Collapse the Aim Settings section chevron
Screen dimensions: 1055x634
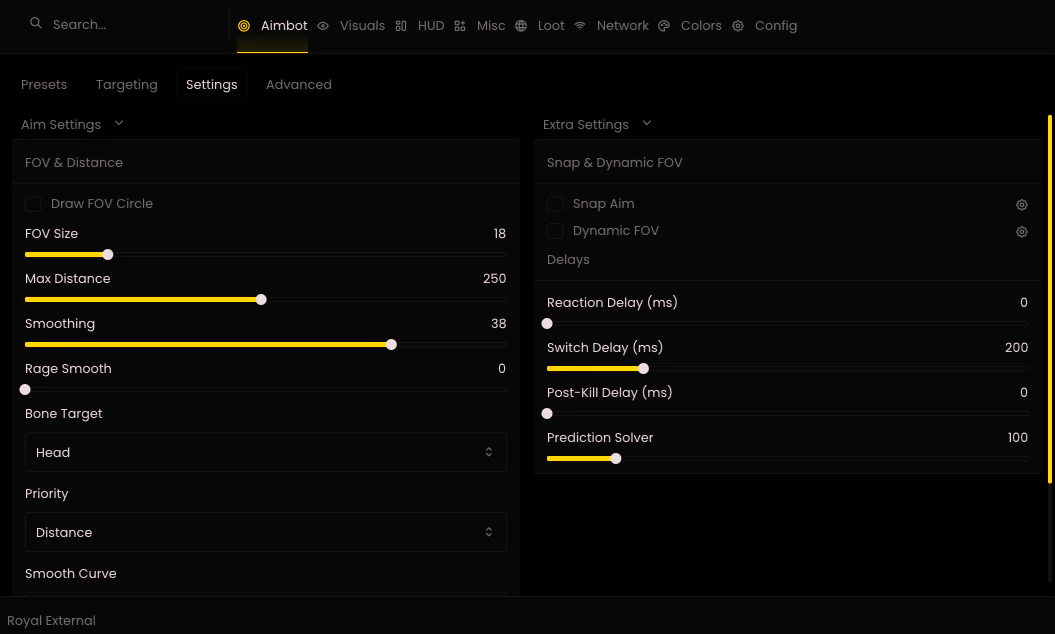119,124
